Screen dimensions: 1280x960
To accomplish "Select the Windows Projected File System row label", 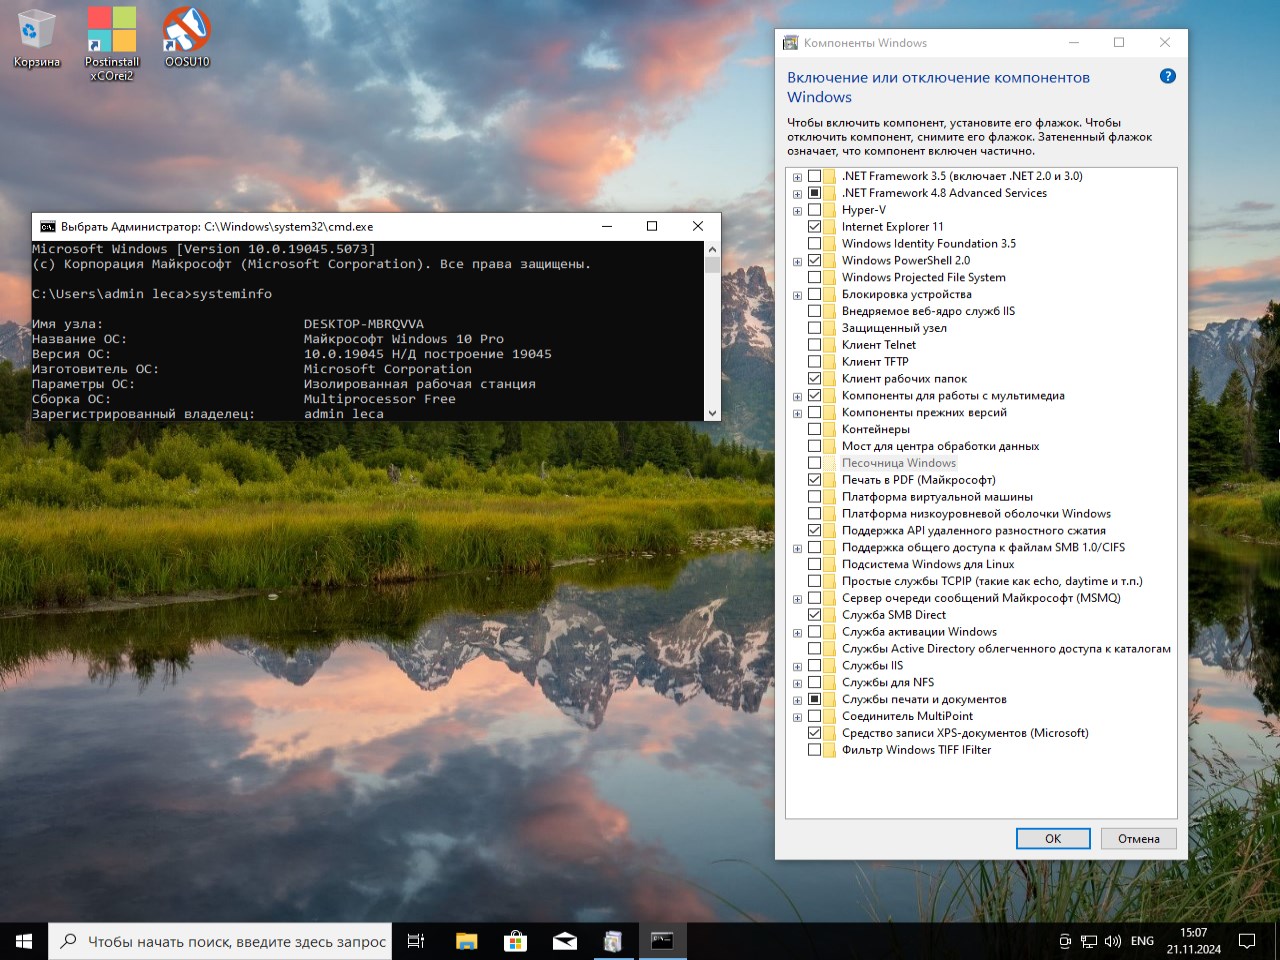I will click(x=923, y=277).
